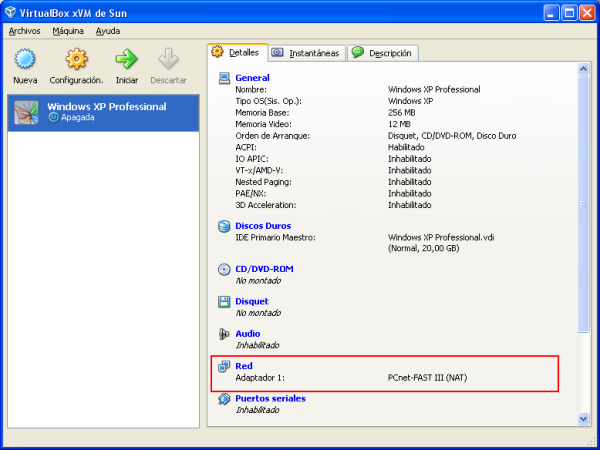
Task: Open the Archivos menu
Action: 24,31
